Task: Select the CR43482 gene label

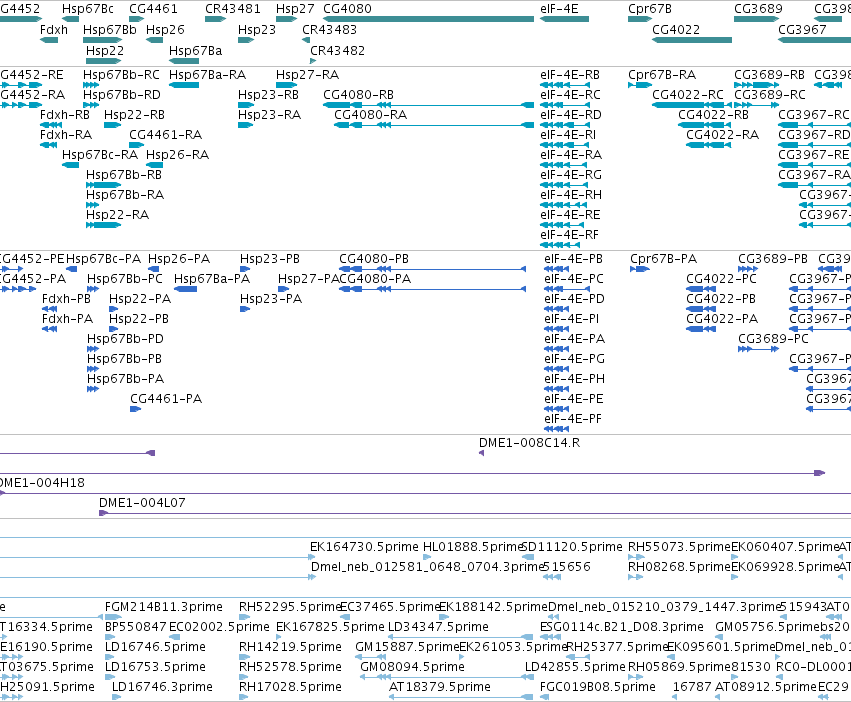Action: point(338,50)
